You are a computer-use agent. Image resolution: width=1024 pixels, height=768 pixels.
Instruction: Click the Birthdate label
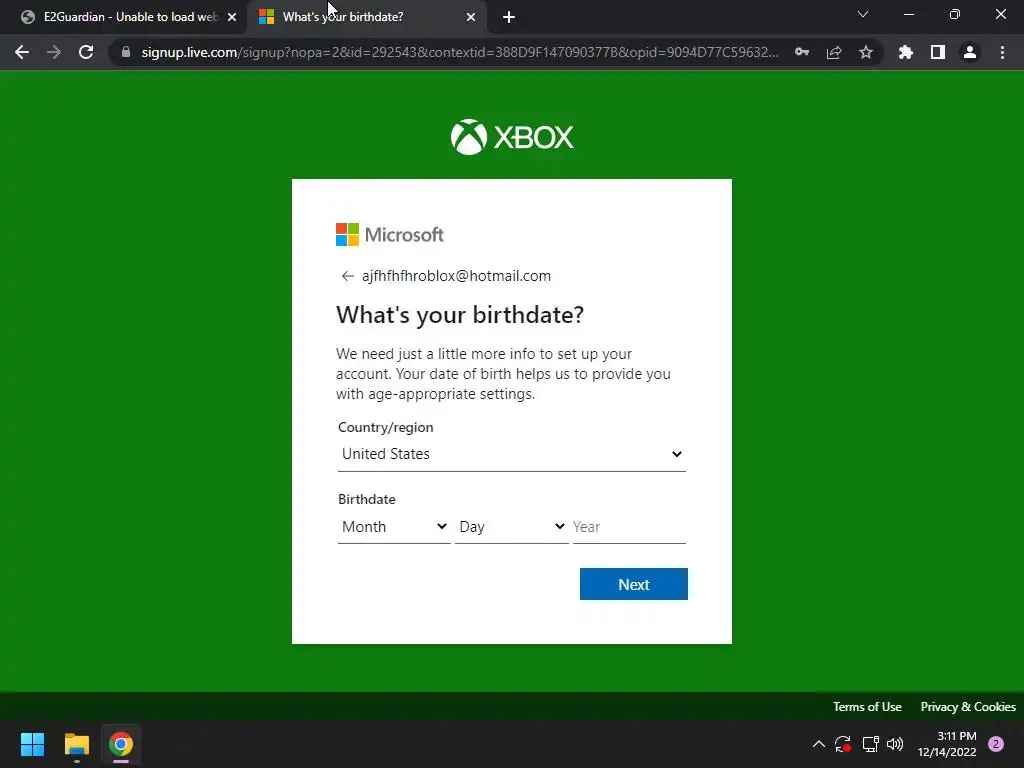366,499
